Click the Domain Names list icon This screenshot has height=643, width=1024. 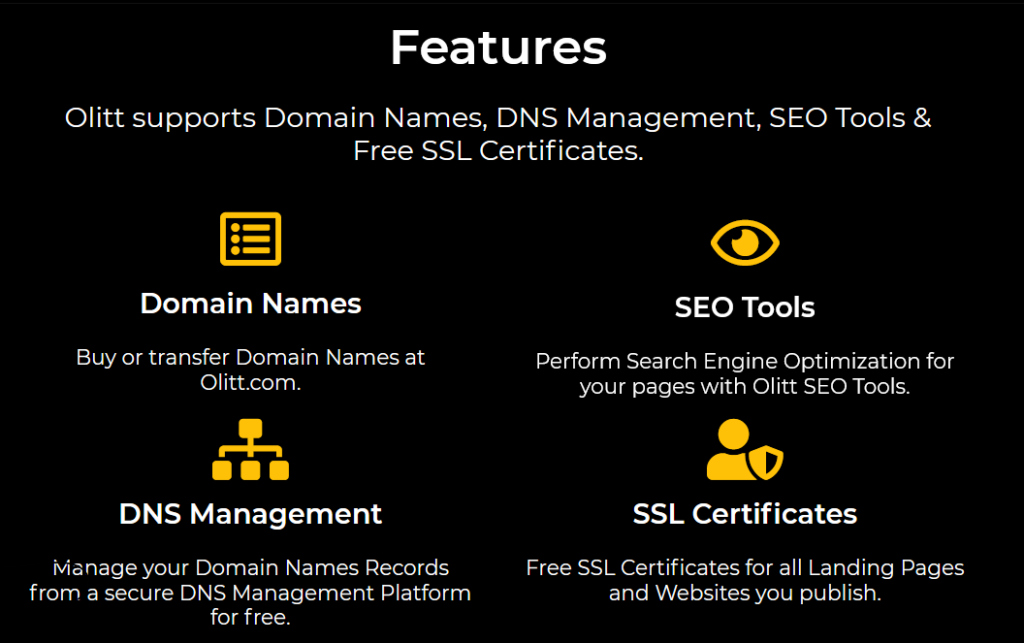coord(250,239)
